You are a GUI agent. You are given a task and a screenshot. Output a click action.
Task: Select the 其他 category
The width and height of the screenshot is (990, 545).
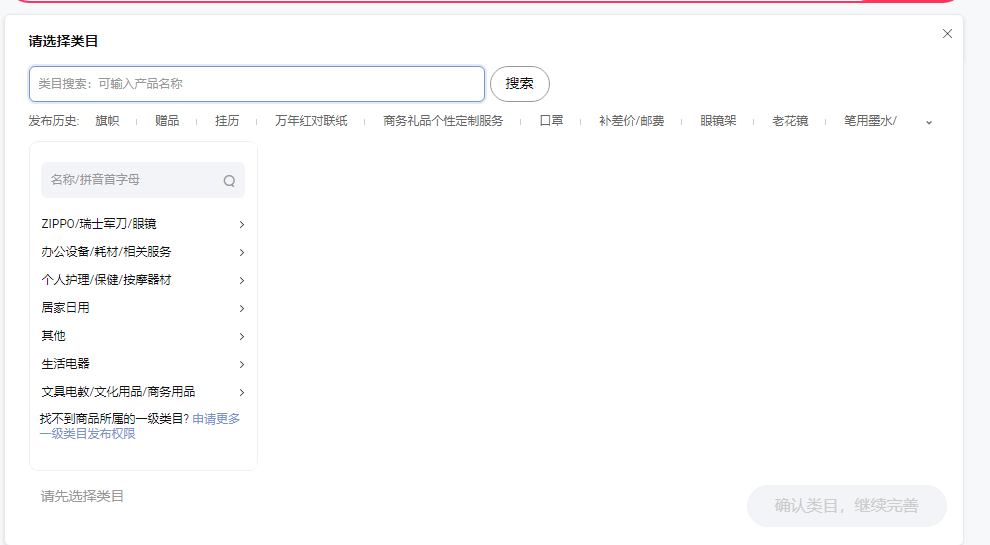tap(54, 336)
